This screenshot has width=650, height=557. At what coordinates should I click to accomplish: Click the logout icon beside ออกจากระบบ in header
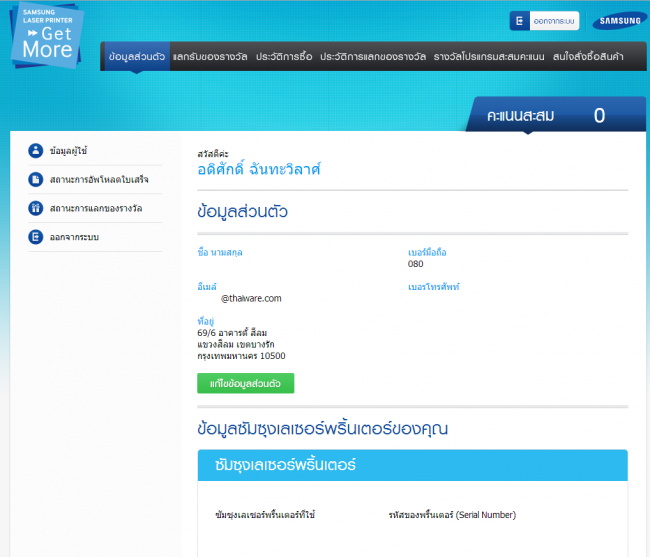(x=519, y=21)
